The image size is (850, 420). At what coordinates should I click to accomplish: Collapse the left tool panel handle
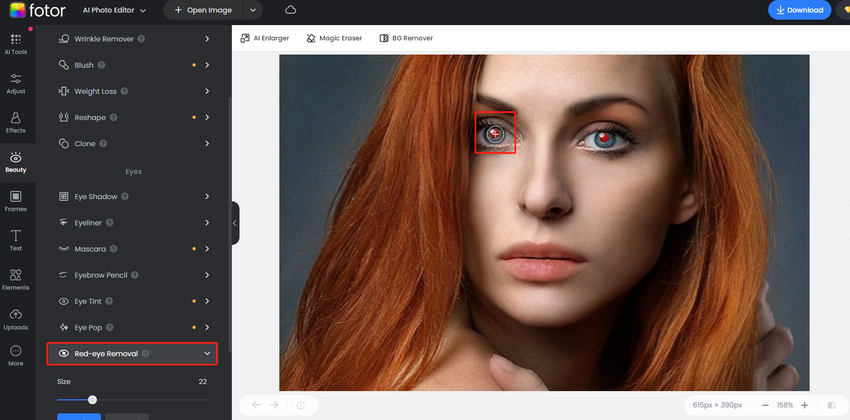tap(235, 223)
